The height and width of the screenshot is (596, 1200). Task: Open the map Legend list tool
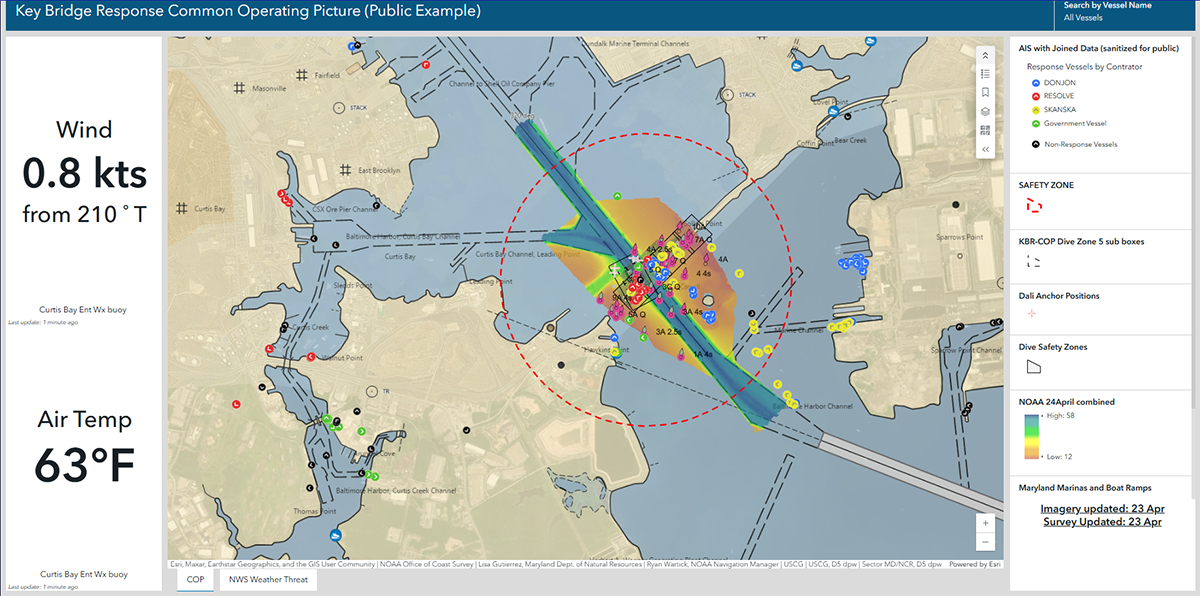point(985,74)
